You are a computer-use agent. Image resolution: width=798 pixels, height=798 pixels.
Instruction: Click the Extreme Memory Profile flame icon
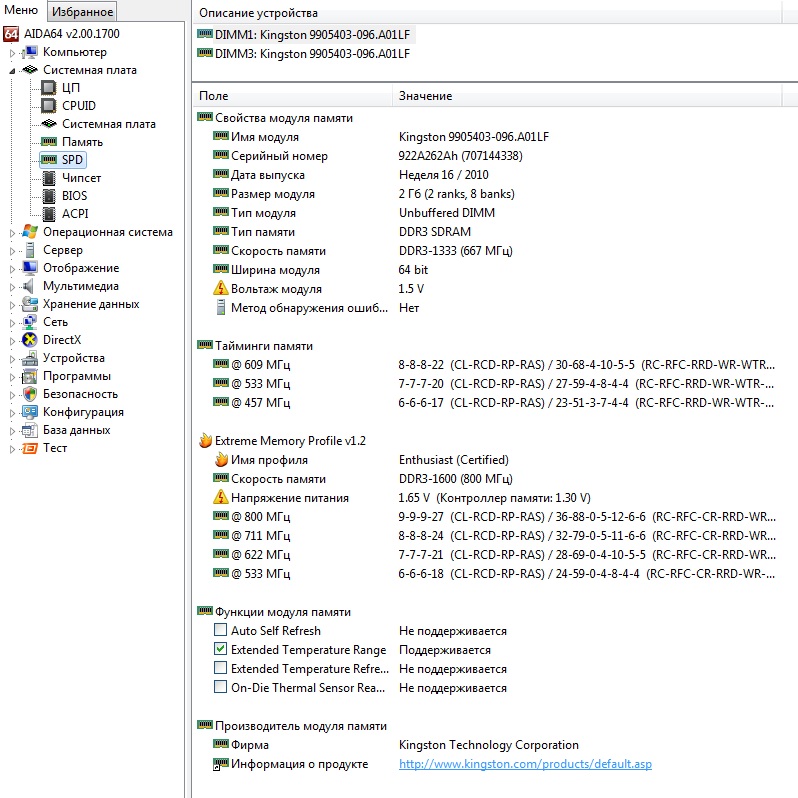click(206, 441)
